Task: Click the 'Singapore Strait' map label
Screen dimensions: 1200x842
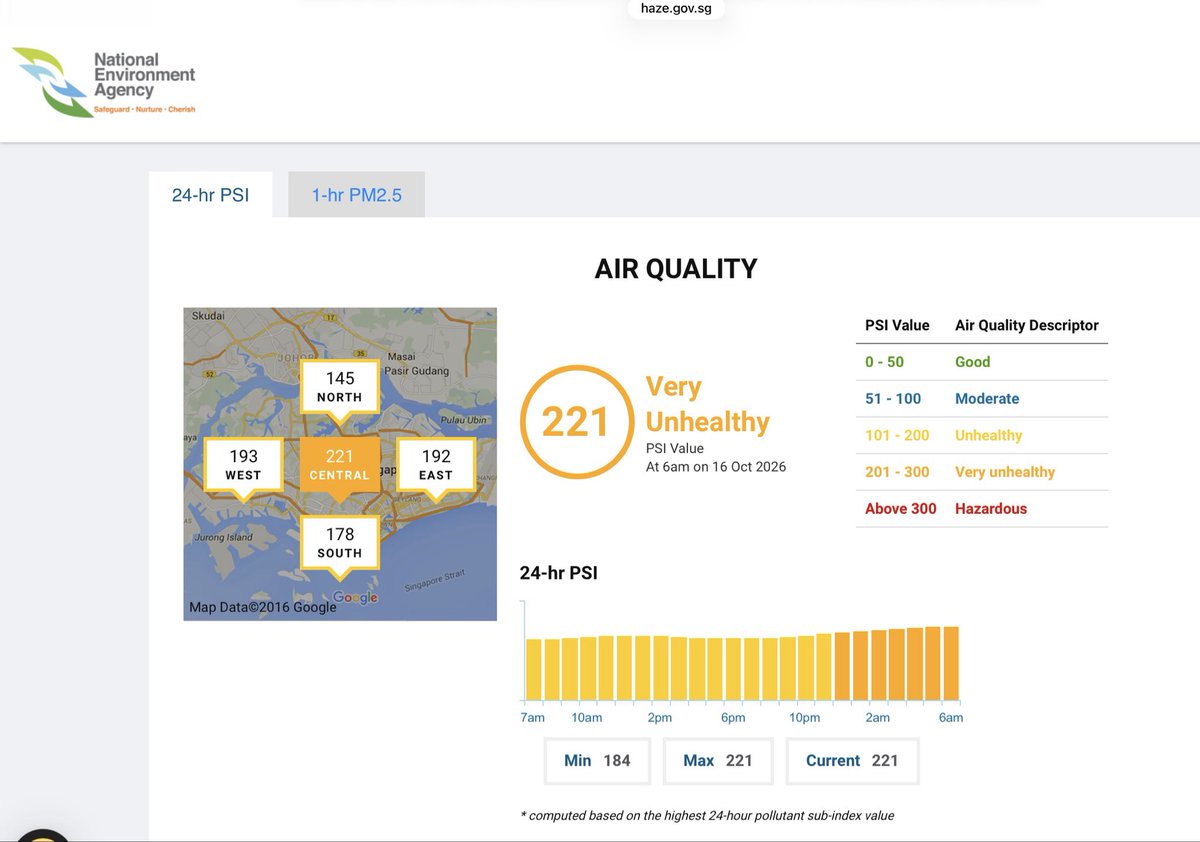Action: [x=435, y=579]
